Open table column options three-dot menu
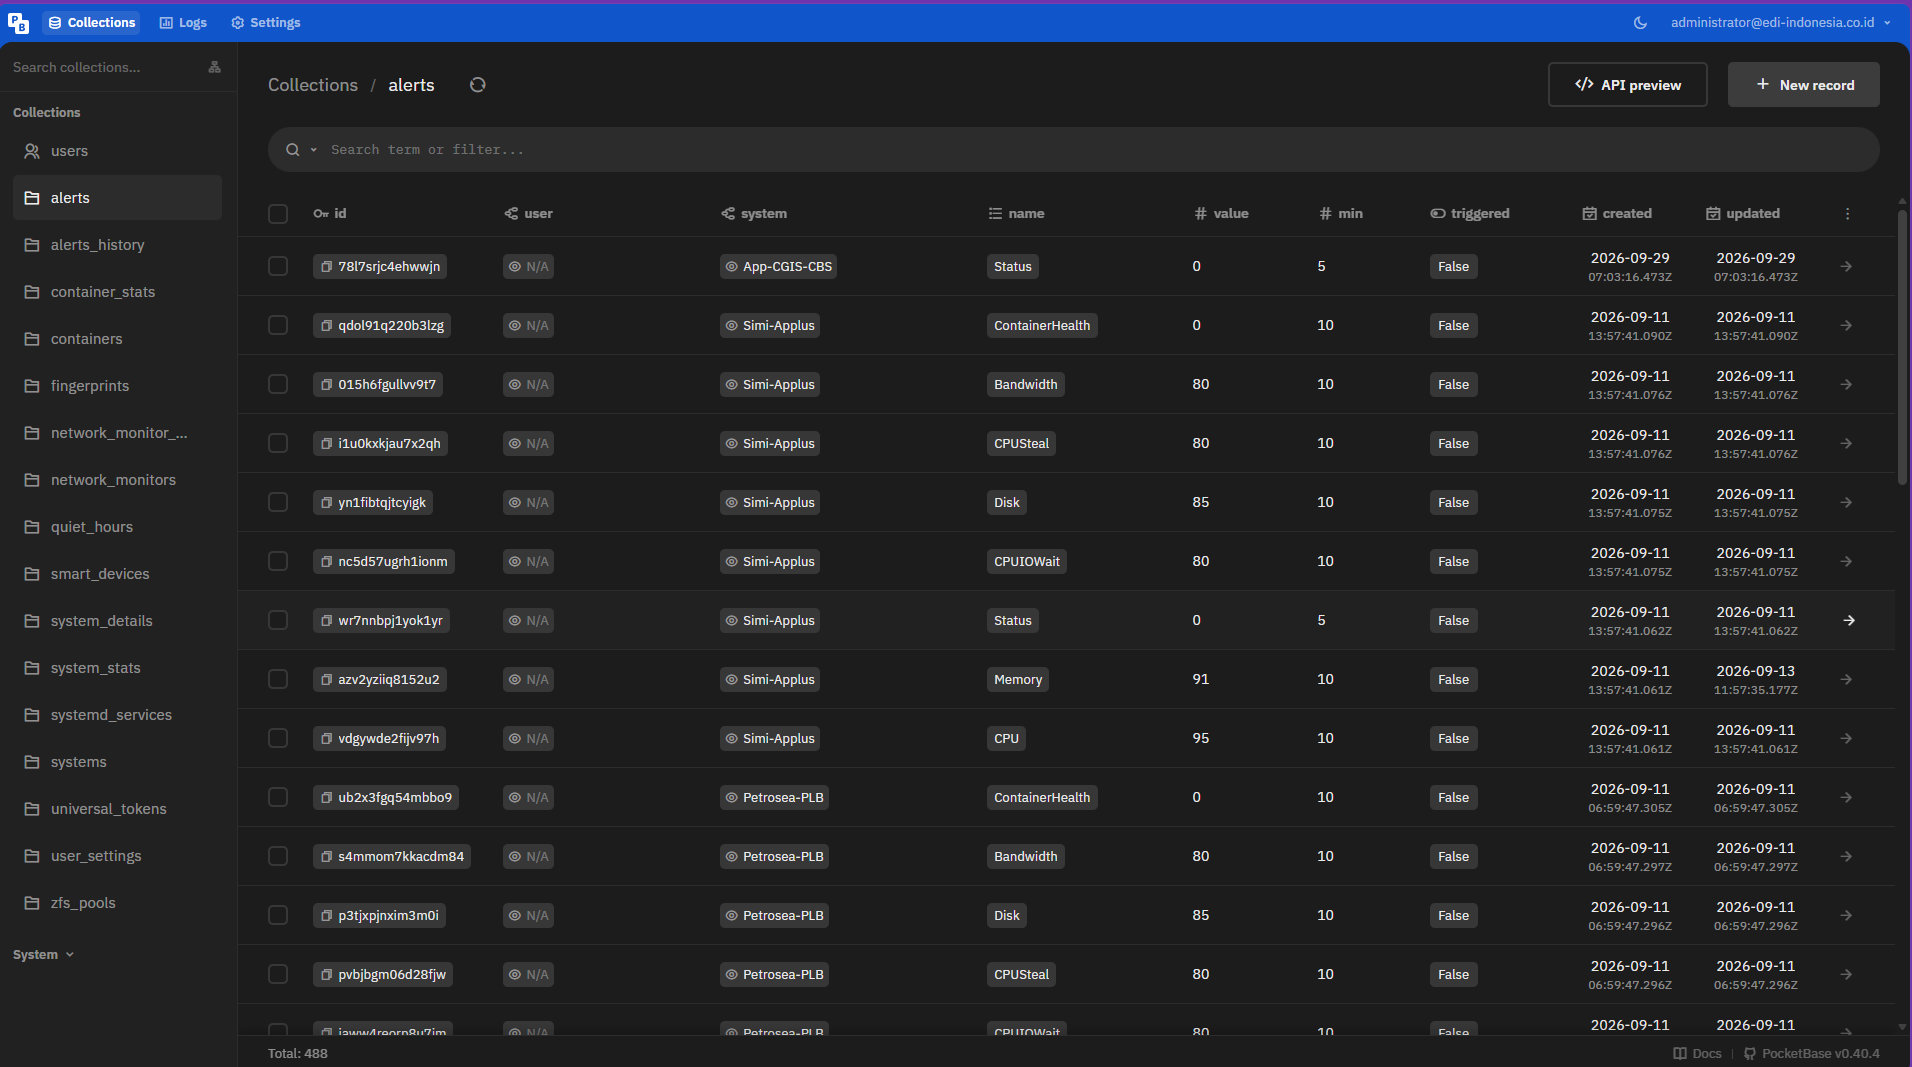Image resolution: width=1912 pixels, height=1067 pixels. [1847, 214]
